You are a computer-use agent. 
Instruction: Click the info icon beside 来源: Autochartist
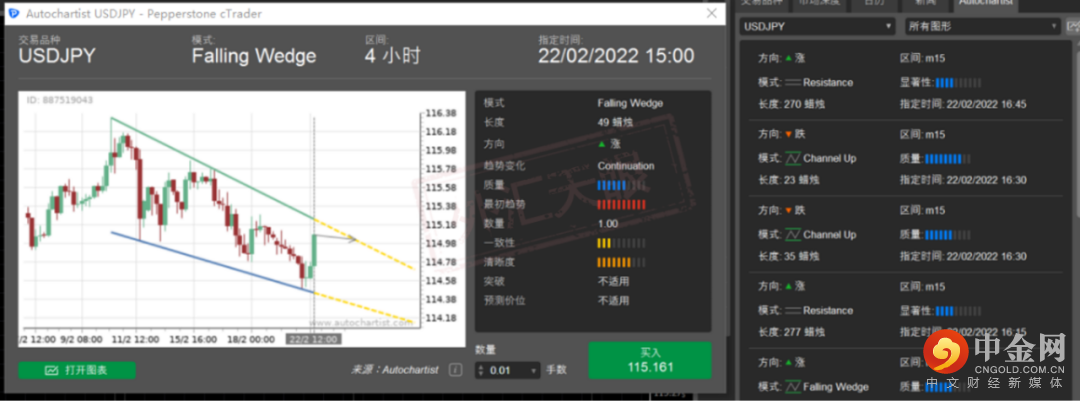pos(455,370)
